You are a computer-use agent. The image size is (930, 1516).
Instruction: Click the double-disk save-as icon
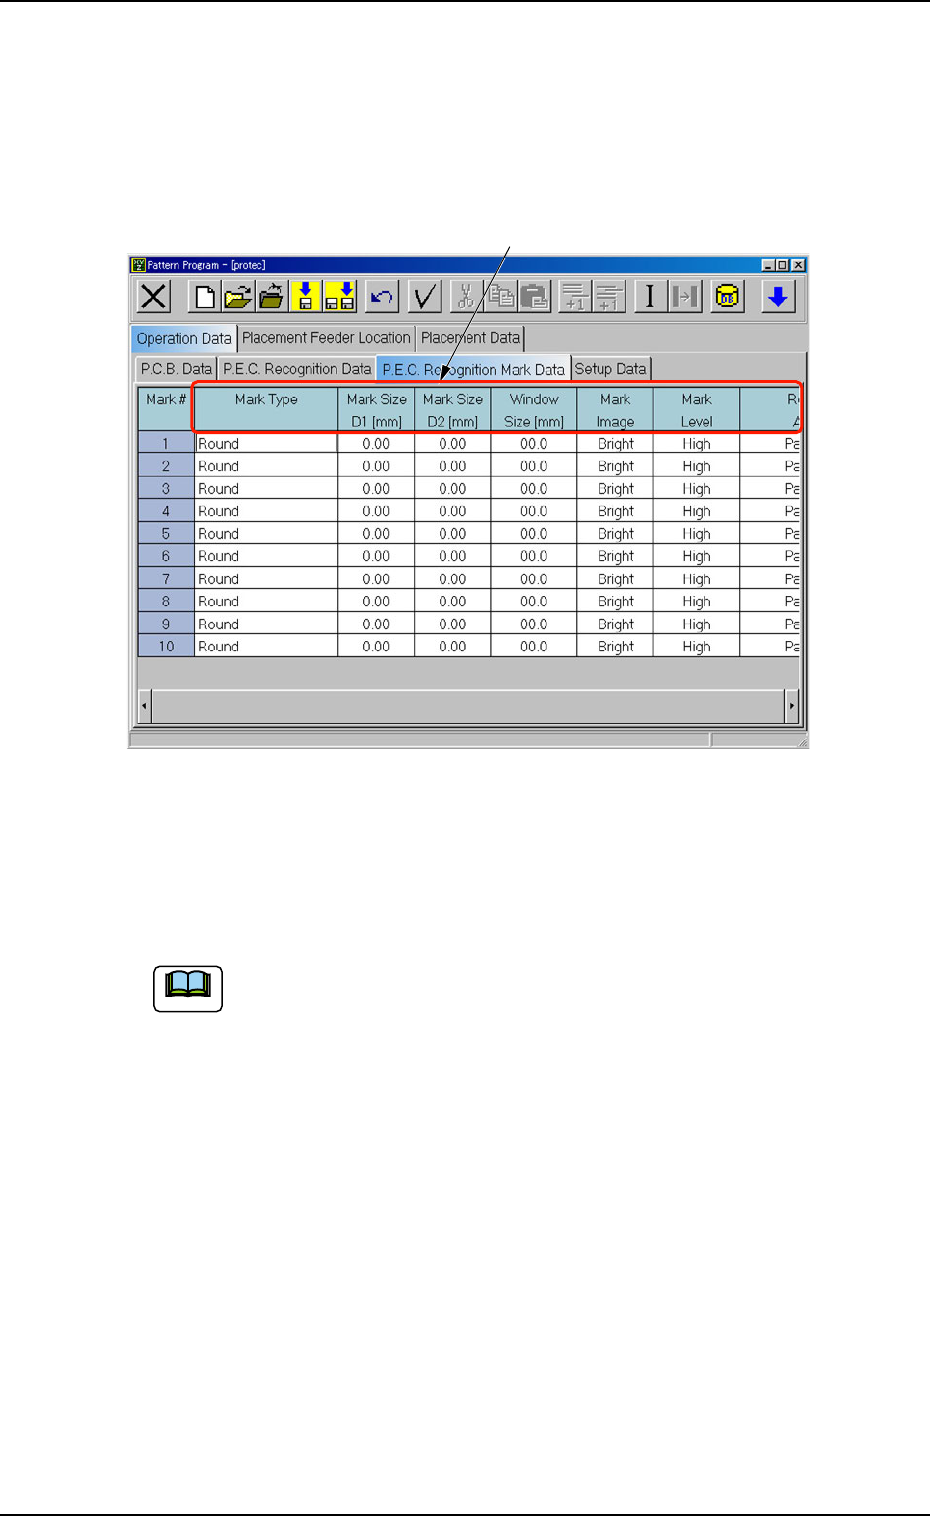pos(340,297)
